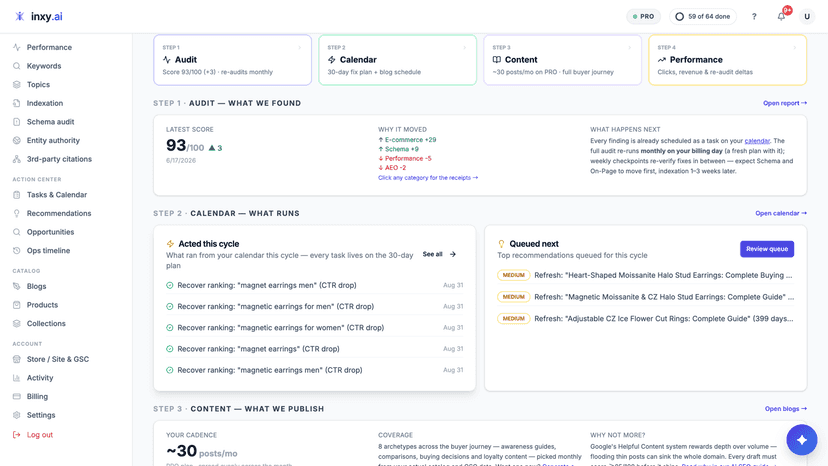Follow the Open blogs link
The height and width of the screenshot is (466, 828).
(786, 409)
